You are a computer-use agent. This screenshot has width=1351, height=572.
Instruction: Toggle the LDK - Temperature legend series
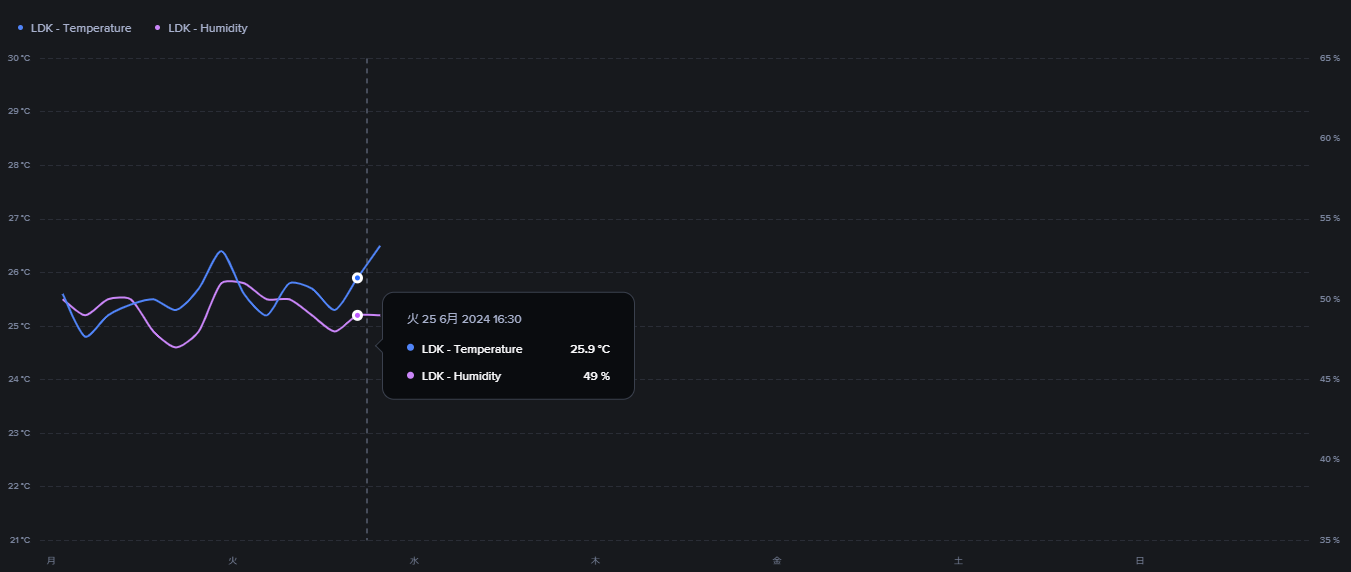click(x=75, y=28)
